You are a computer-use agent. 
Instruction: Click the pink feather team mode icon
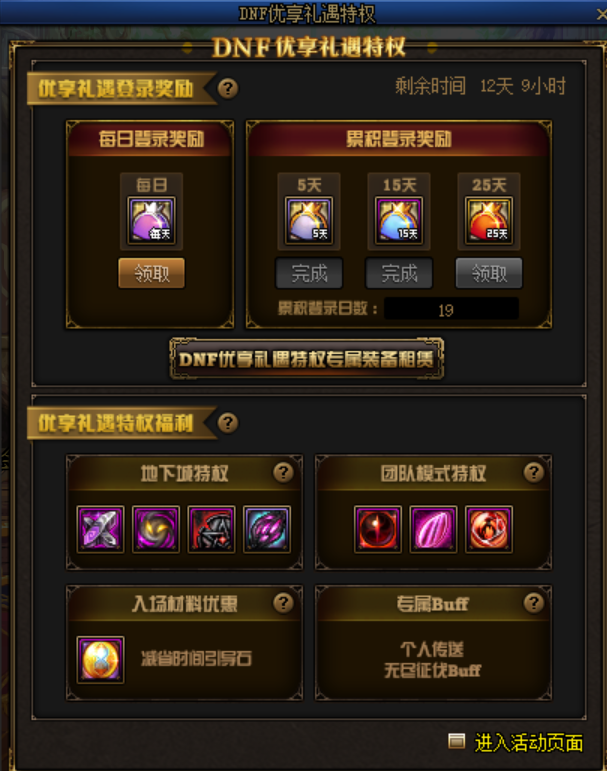tap(433, 529)
